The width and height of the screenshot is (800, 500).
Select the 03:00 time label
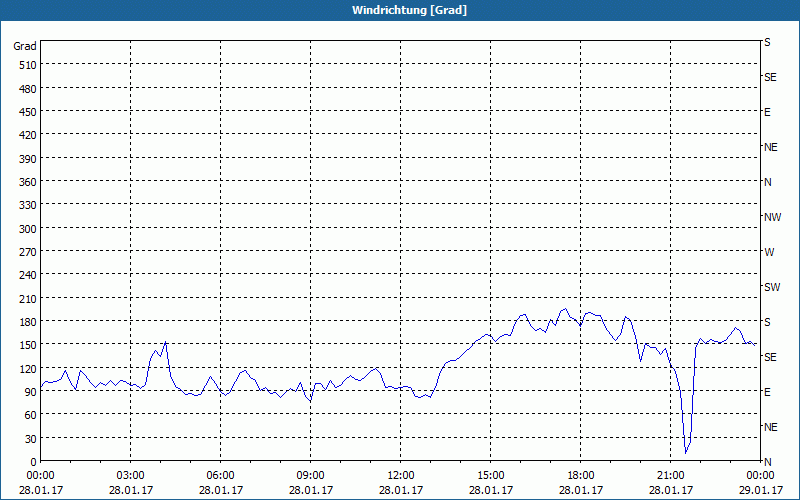[x=131, y=476]
